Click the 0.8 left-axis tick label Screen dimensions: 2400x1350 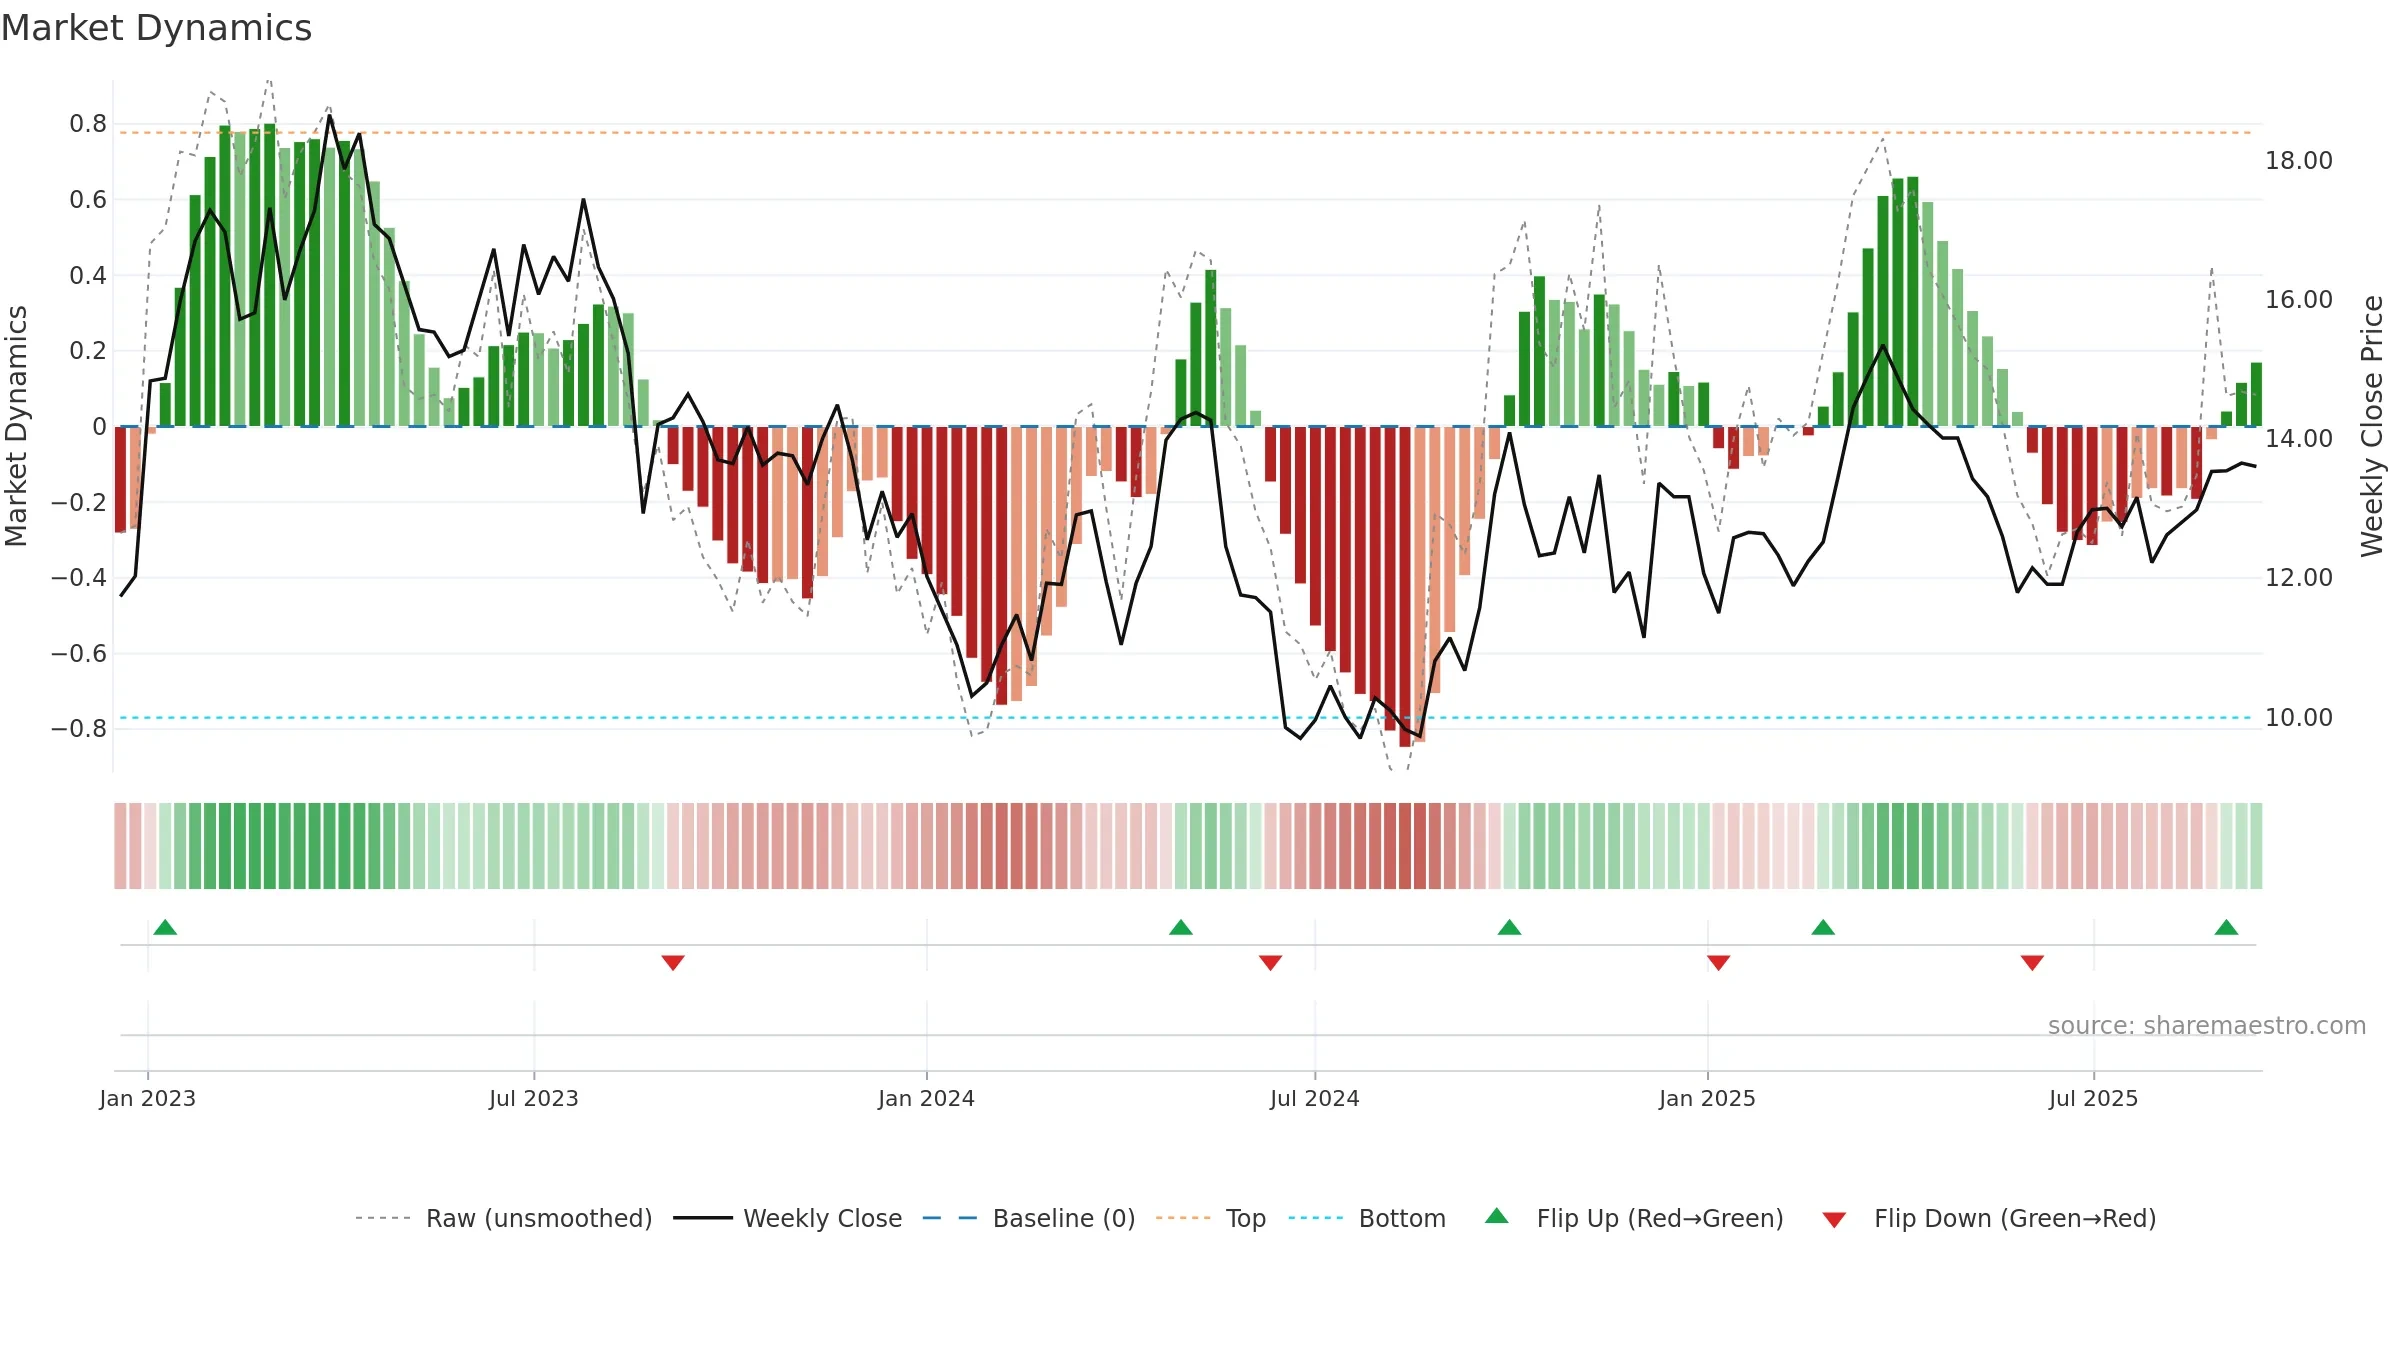click(x=88, y=124)
